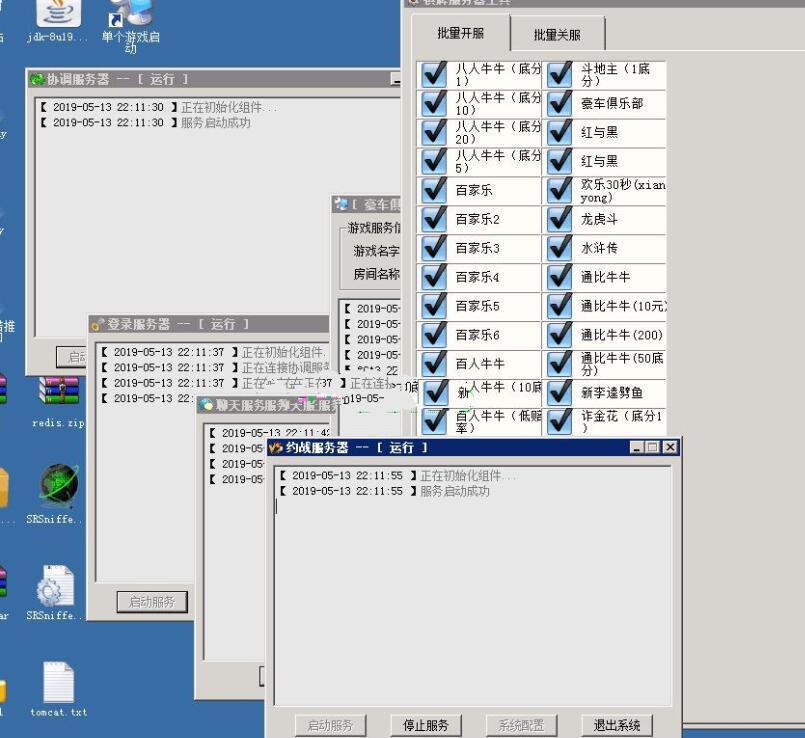
Task: Open the SRSniffer gear config file icon
Action: [56, 585]
